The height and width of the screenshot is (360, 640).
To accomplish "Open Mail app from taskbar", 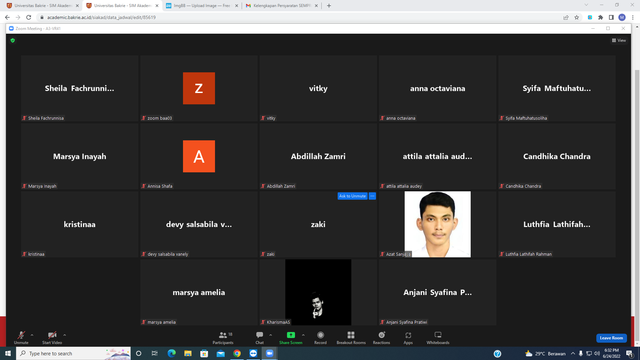I will (x=220, y=353).
